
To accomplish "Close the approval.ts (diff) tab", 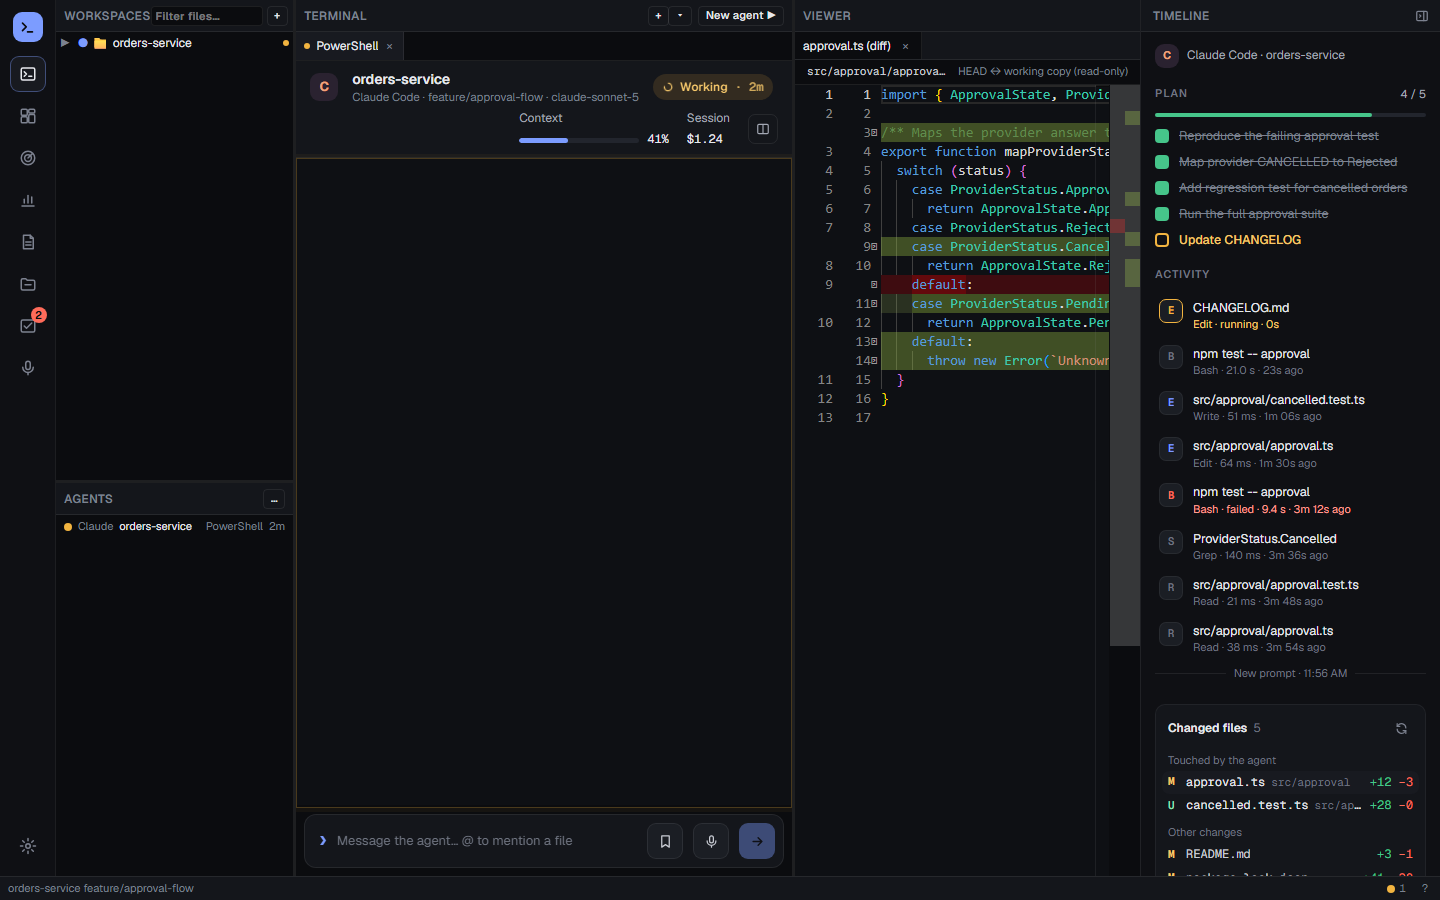I will click(905, 46).
